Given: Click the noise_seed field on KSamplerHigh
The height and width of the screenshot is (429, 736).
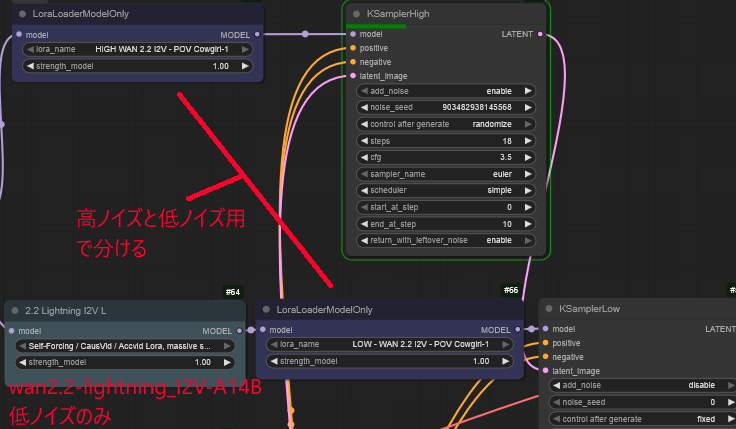Looking at the screenshot, I should (x=446, y=107).
